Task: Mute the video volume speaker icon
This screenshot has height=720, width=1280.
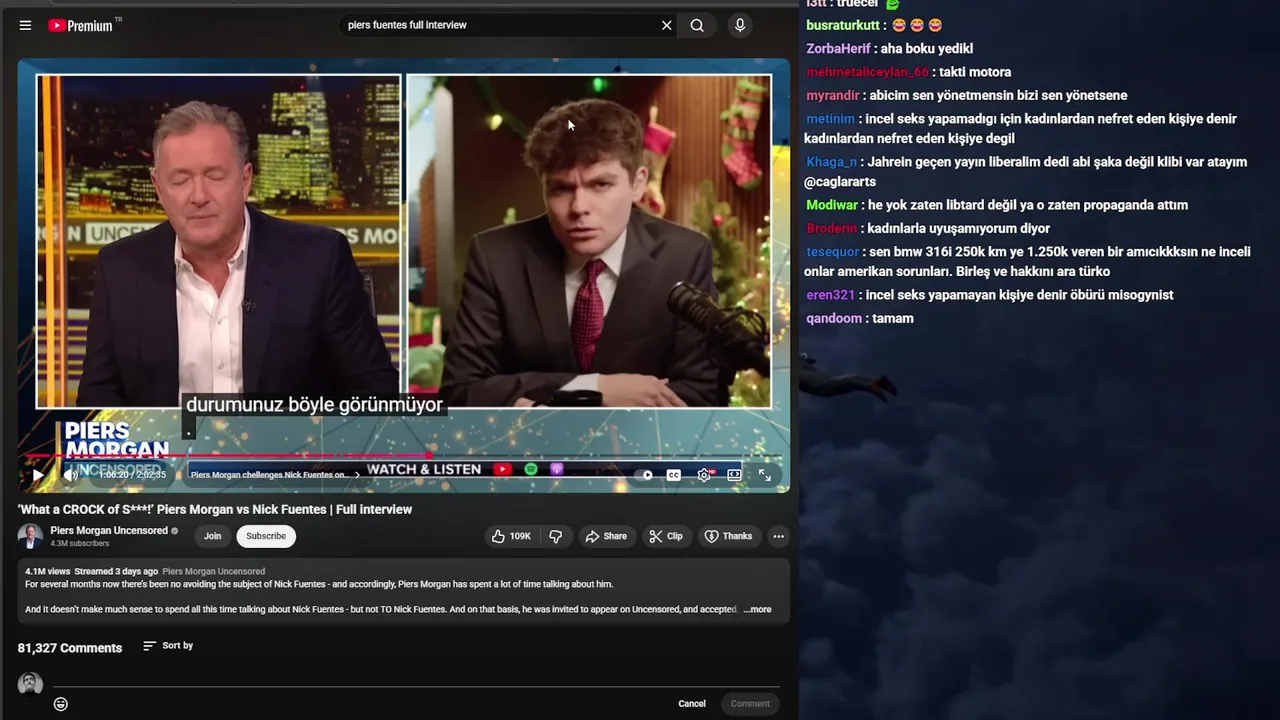Action: point(70,475)
